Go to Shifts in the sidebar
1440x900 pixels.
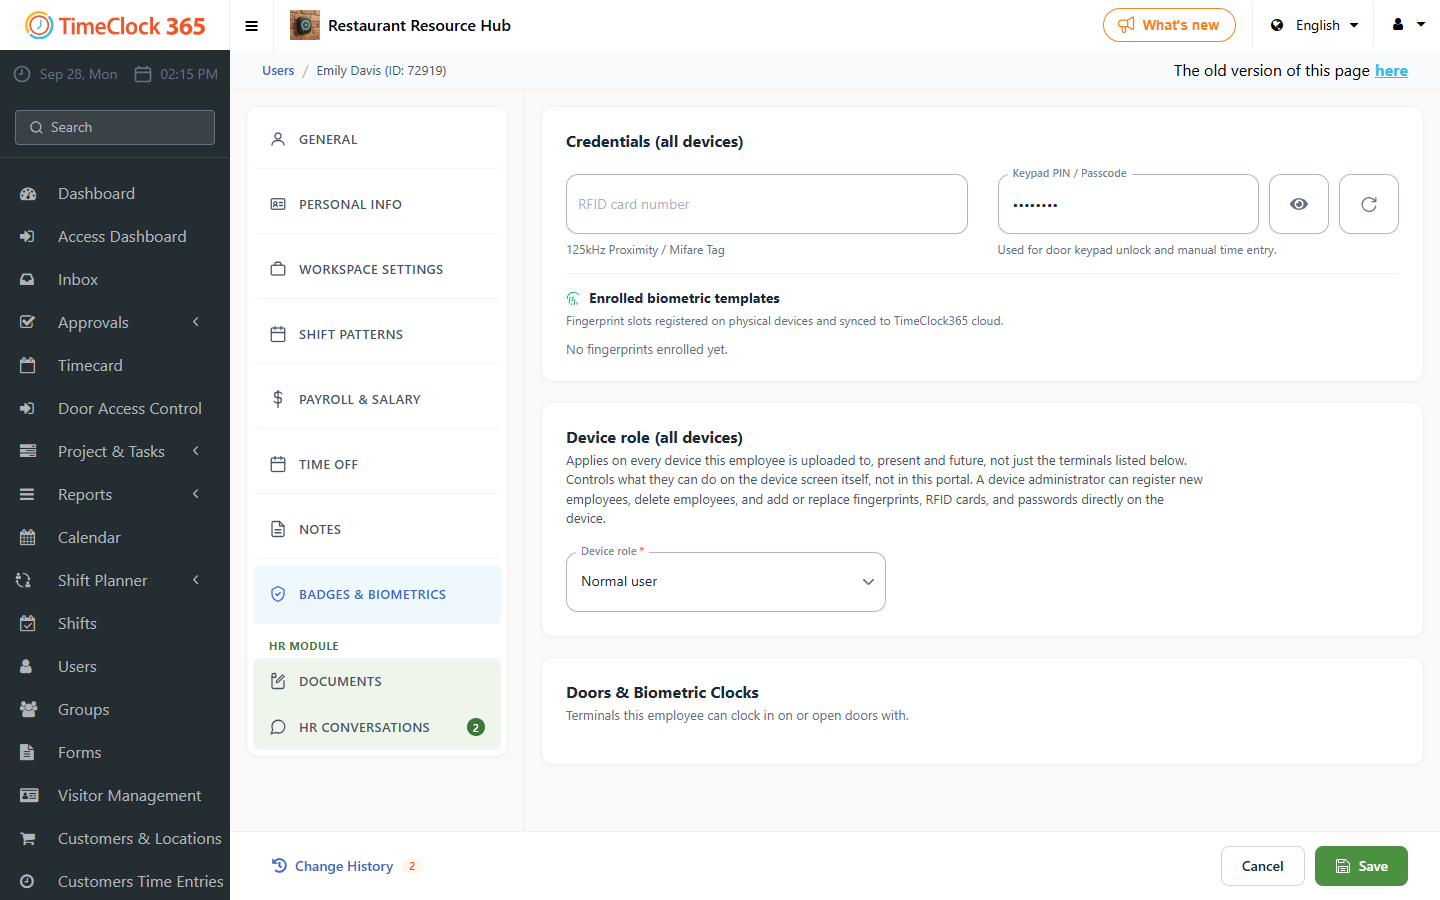click(x=115, y=623)
